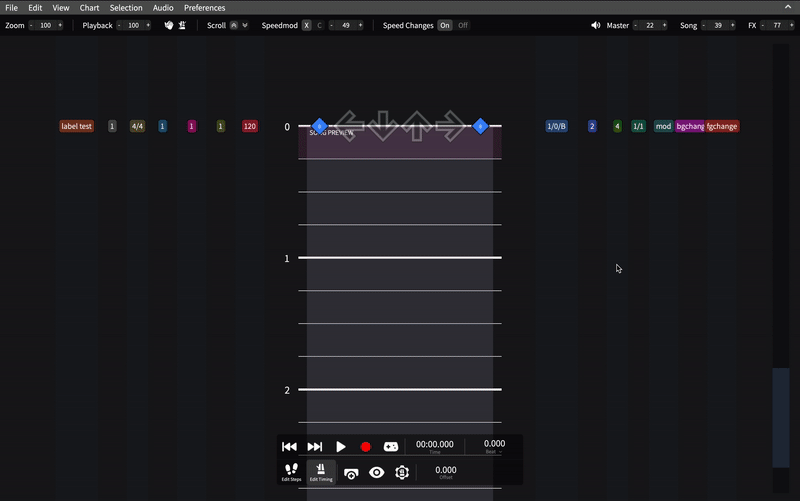The image size is (800, 501).
Task: Select the X speedmod option
Action: [x=306, y=25]
